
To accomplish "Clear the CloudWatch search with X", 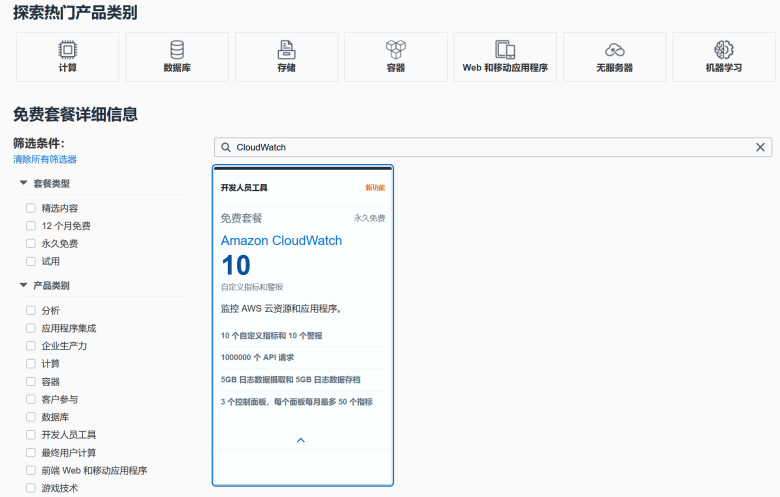I will (x=760, y=147).
